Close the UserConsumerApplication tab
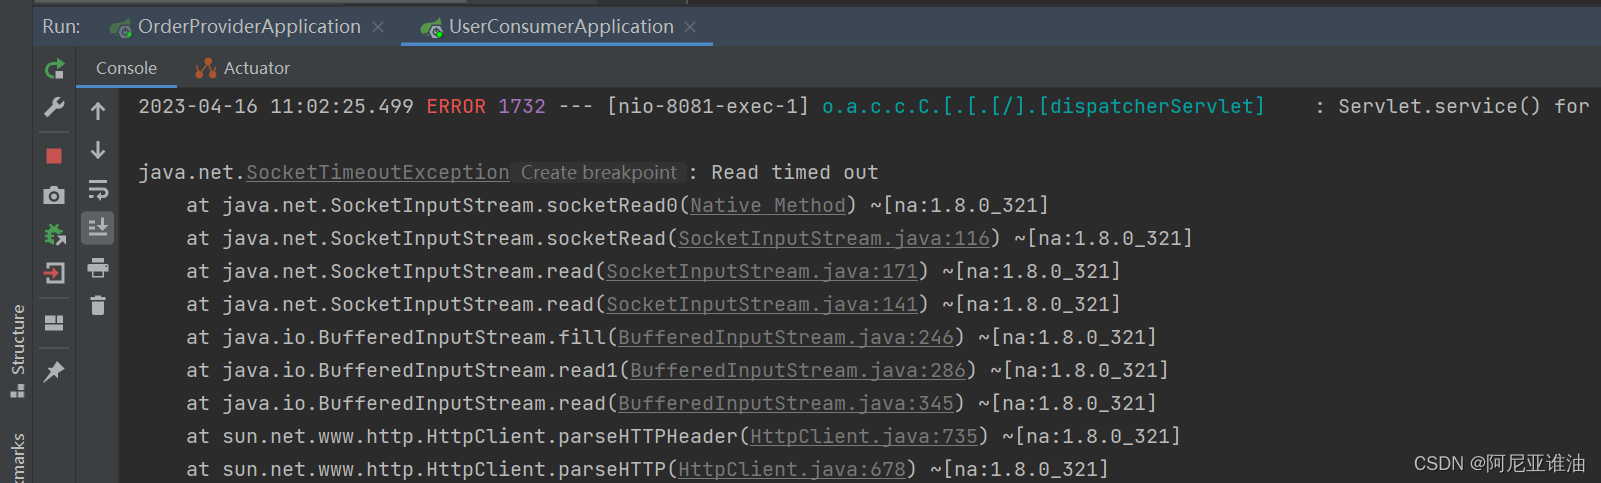The height and width of the screenshot is (483, 1601). (x=690, y=27)
